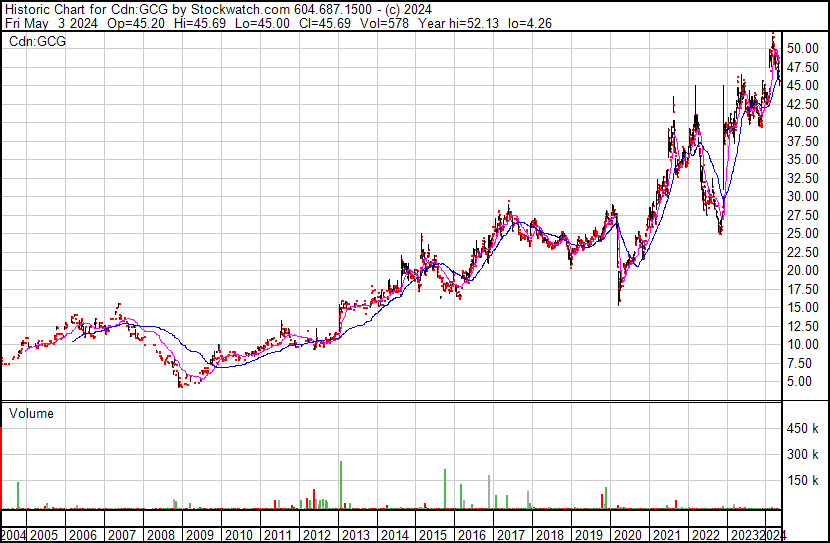This screenshot has width=830, height=543.
Task: Select the 2013 year label on the axis
Action: click(356, 535)
